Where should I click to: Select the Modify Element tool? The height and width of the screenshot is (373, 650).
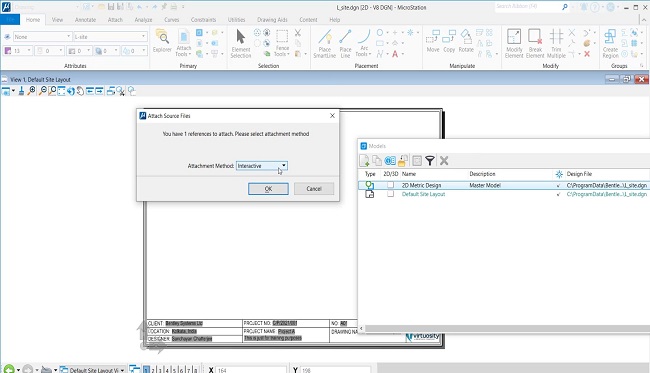click(x=514, y=43)
